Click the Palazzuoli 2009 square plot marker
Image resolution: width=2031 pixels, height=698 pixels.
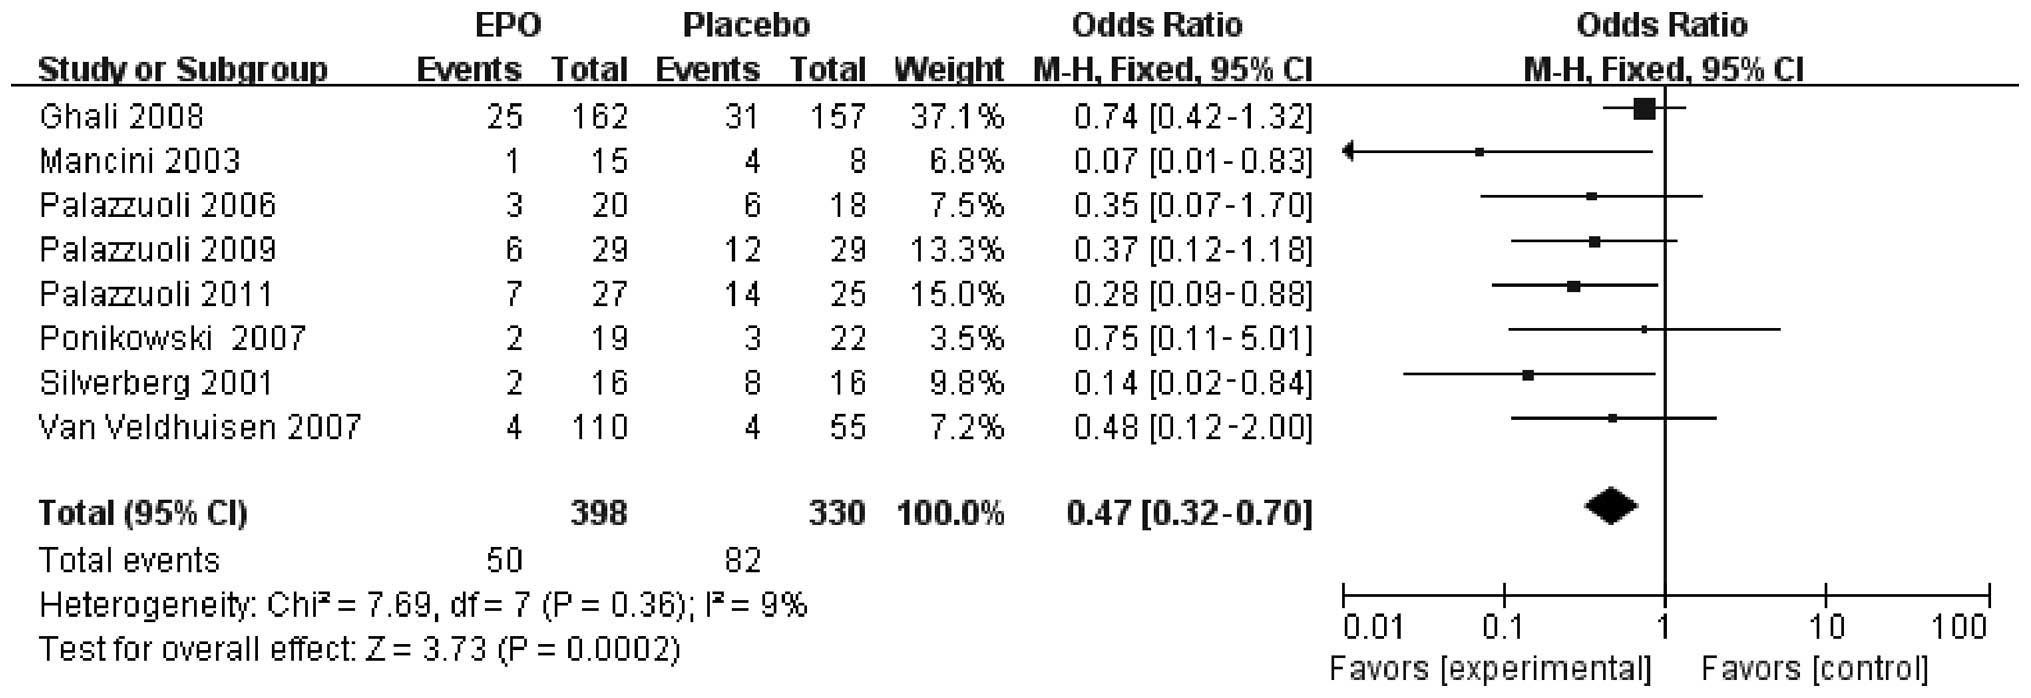pos(1594,241)
